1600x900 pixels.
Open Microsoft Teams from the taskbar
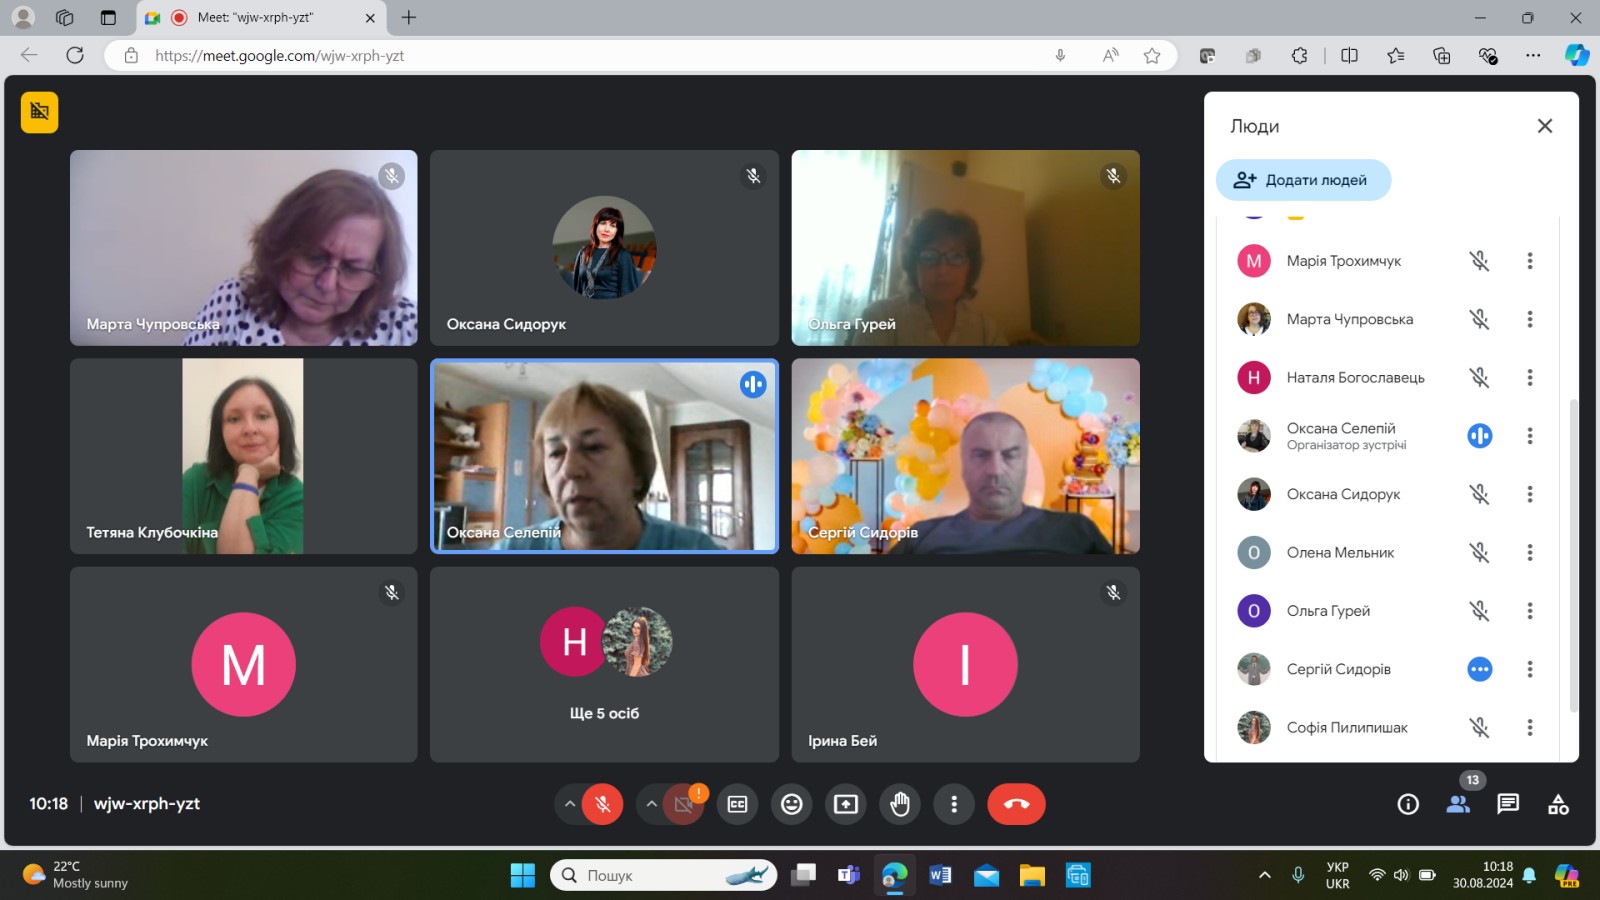[849, 876]
